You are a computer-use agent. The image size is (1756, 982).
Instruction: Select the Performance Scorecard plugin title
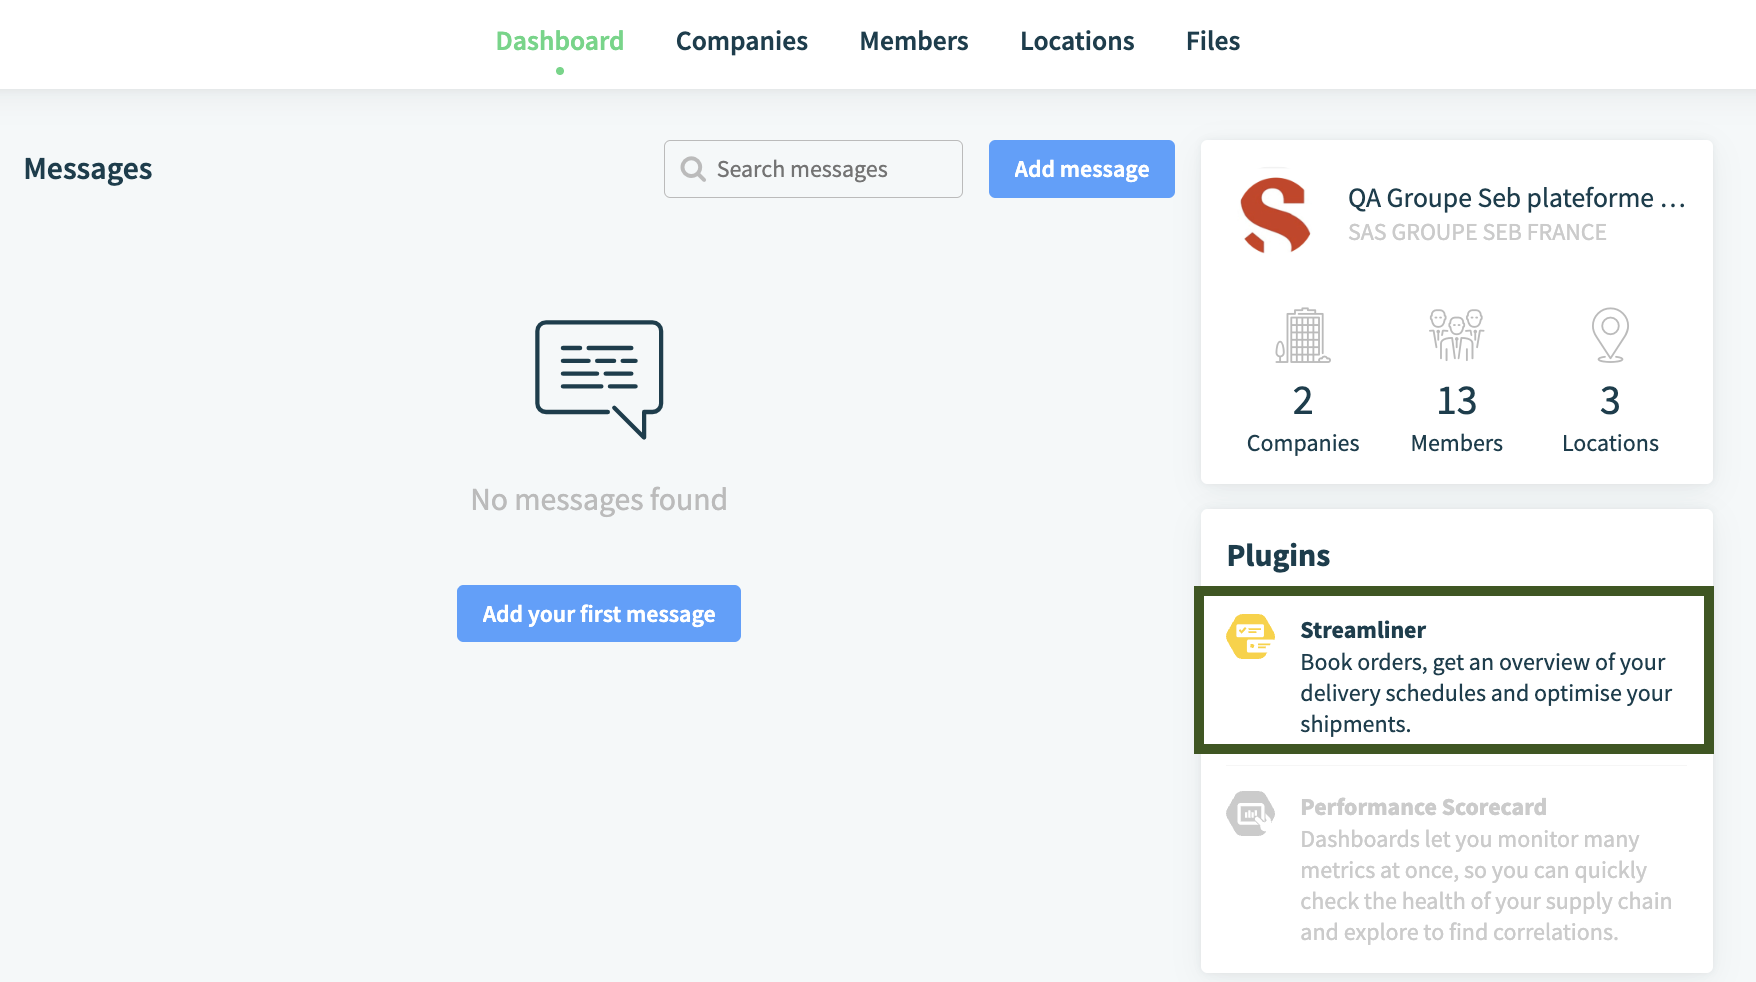(x=1422, y=807)
